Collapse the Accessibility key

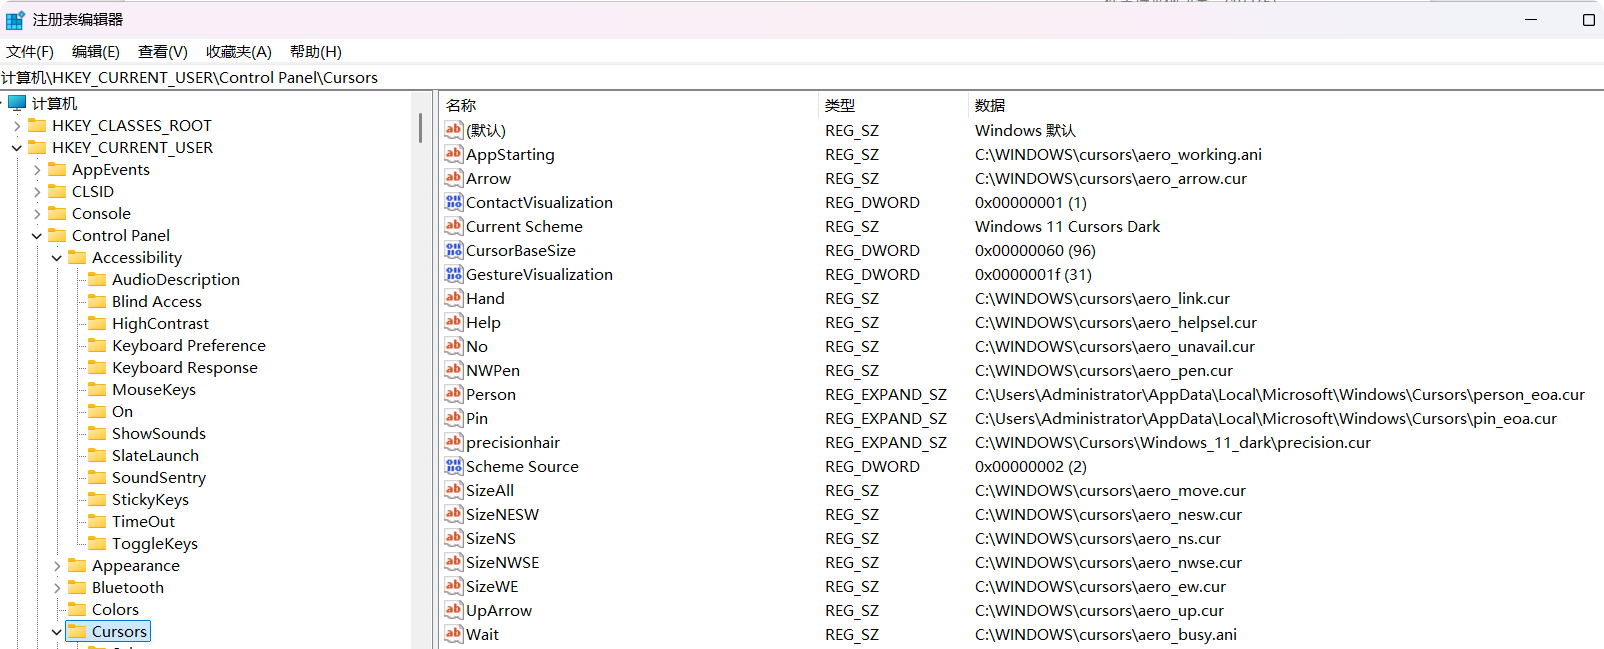tap(57, 258)
